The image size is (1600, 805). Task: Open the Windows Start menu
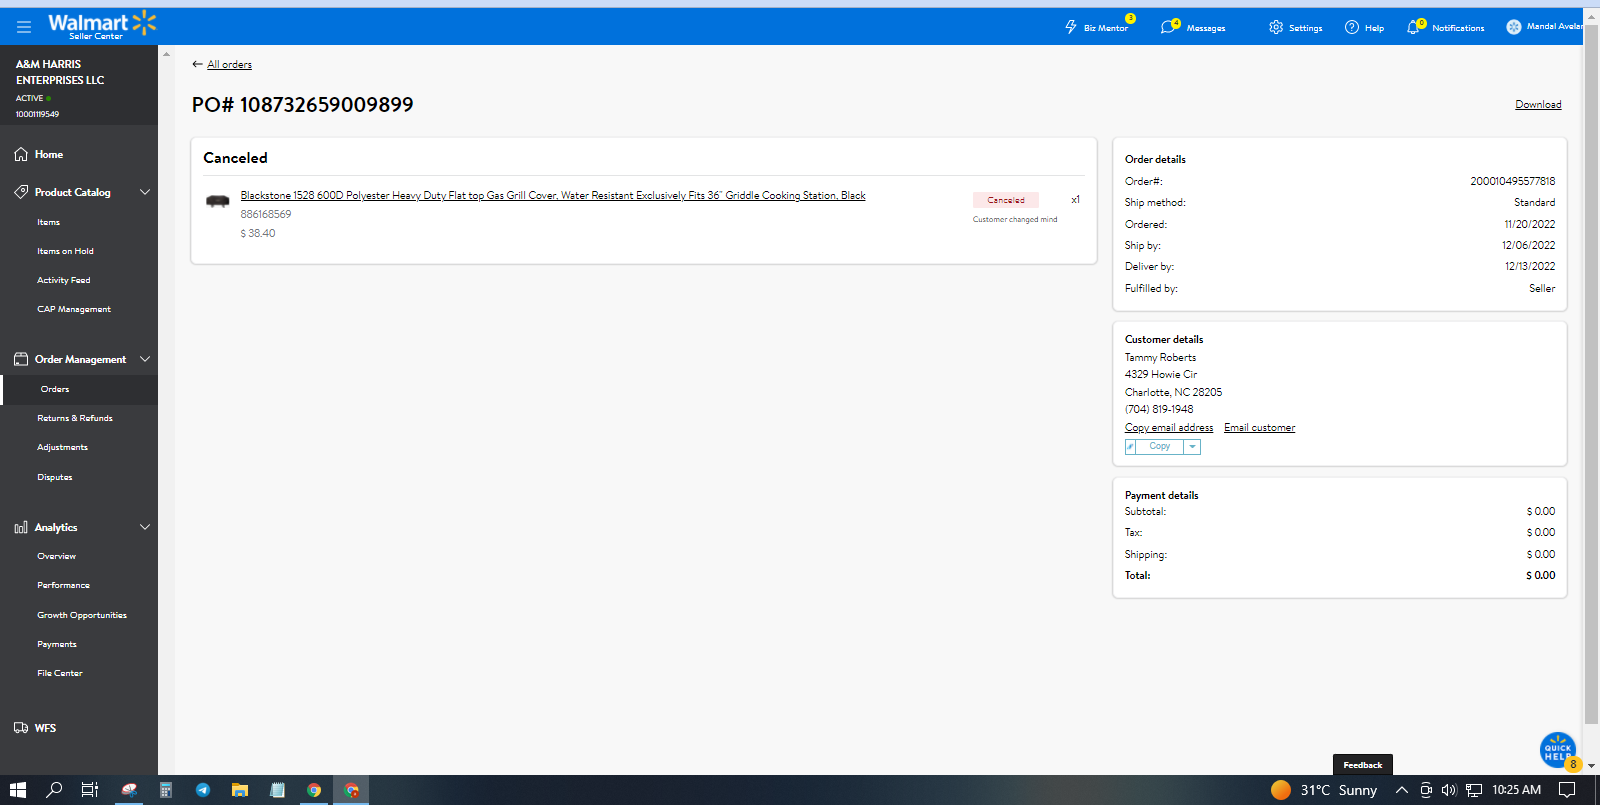17,790
